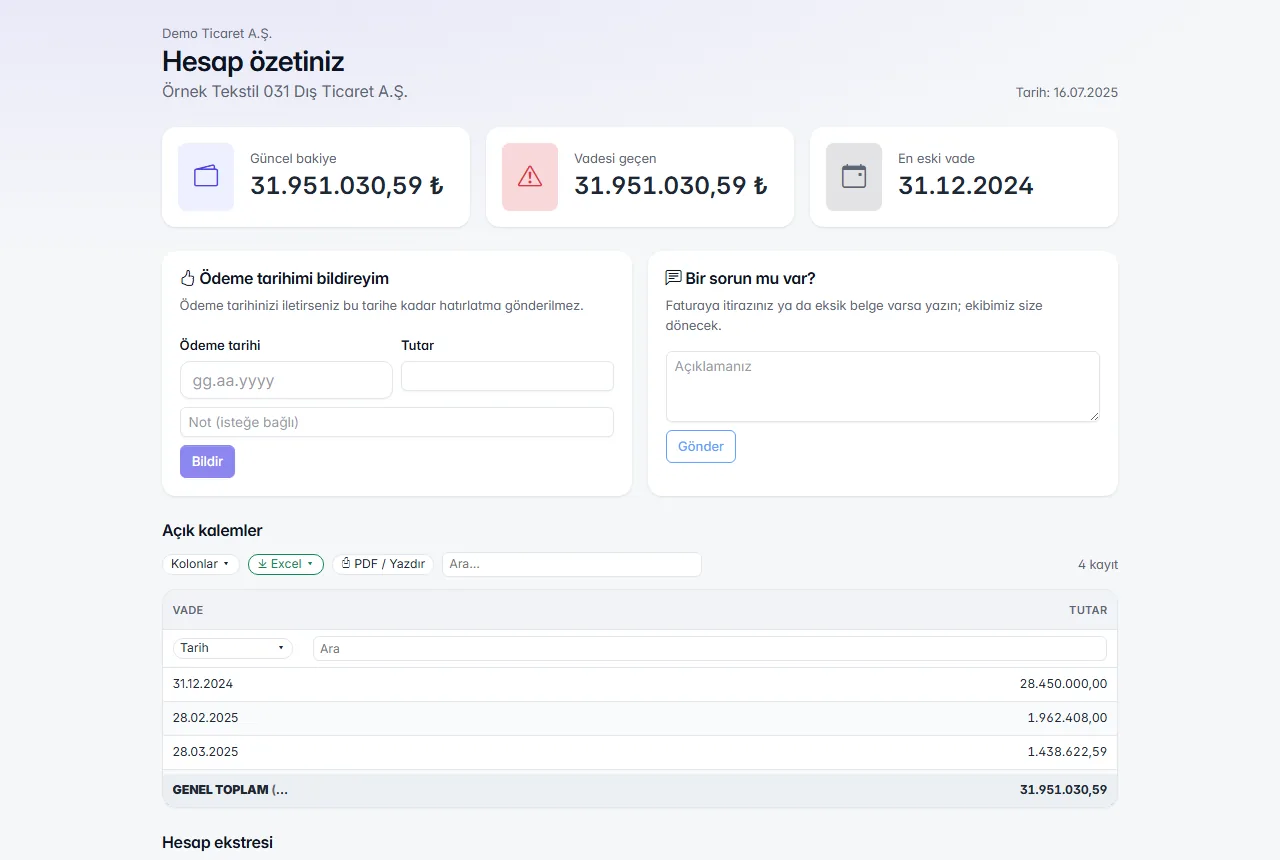The height and width of the screenshot is (860, 1280).
Task: Sort by the VADE column header
Action: pyautogui.click(x=188, y=610)
